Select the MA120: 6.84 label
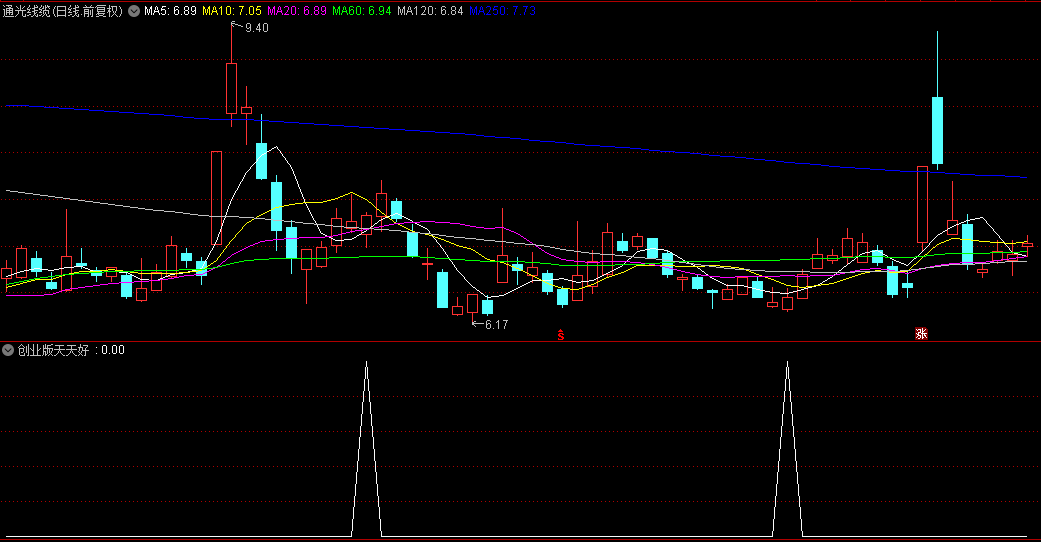The height and width of the screenshot is (542, 1041). click(430, 11)
